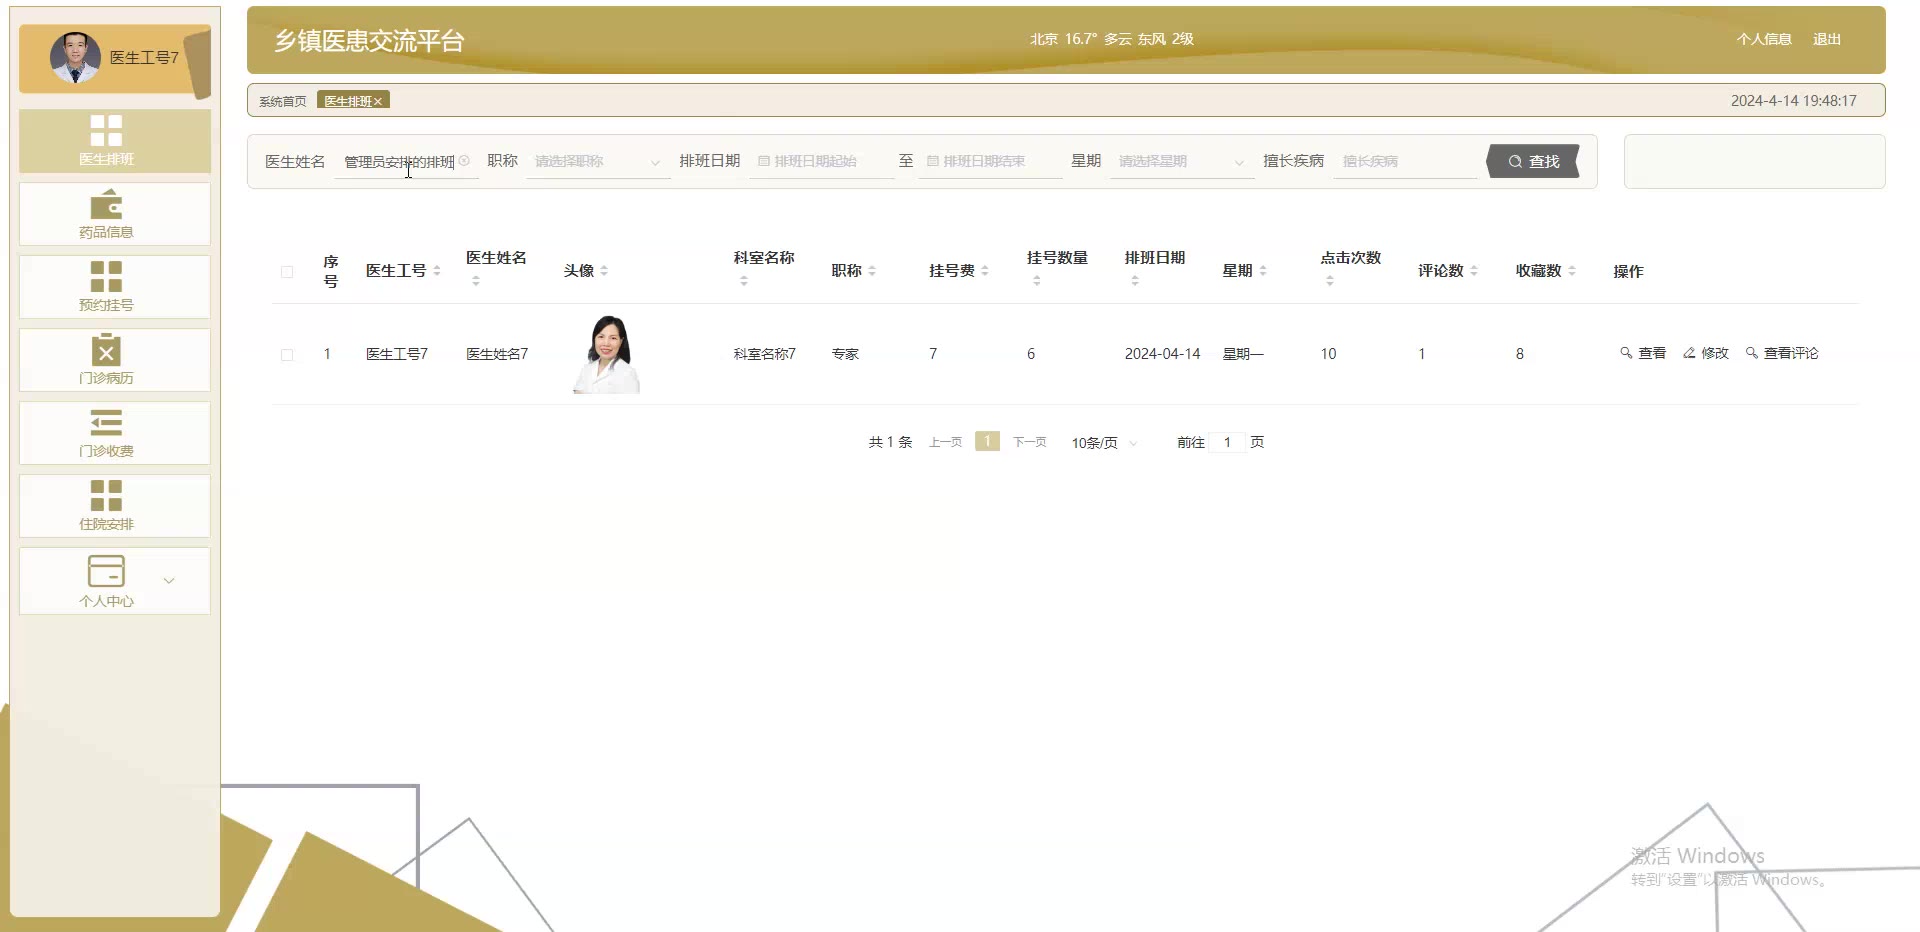Viewport: 1920px width, 932px height.
Task: Sort table by 挂号费 column
Action: [985, 271]
